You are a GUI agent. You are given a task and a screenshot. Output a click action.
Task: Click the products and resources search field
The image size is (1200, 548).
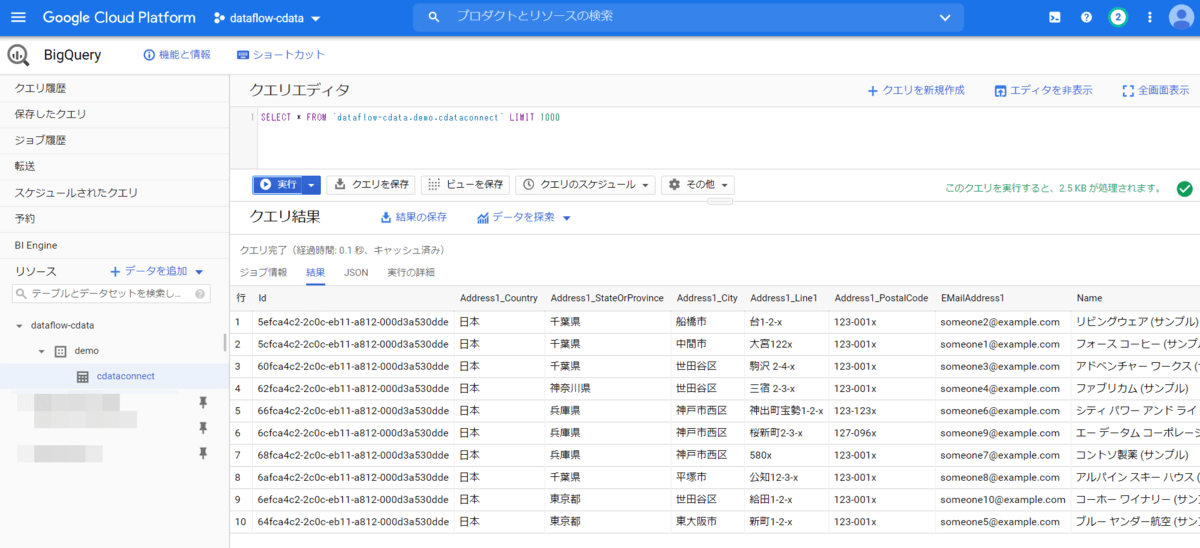(x=688, y=17)
